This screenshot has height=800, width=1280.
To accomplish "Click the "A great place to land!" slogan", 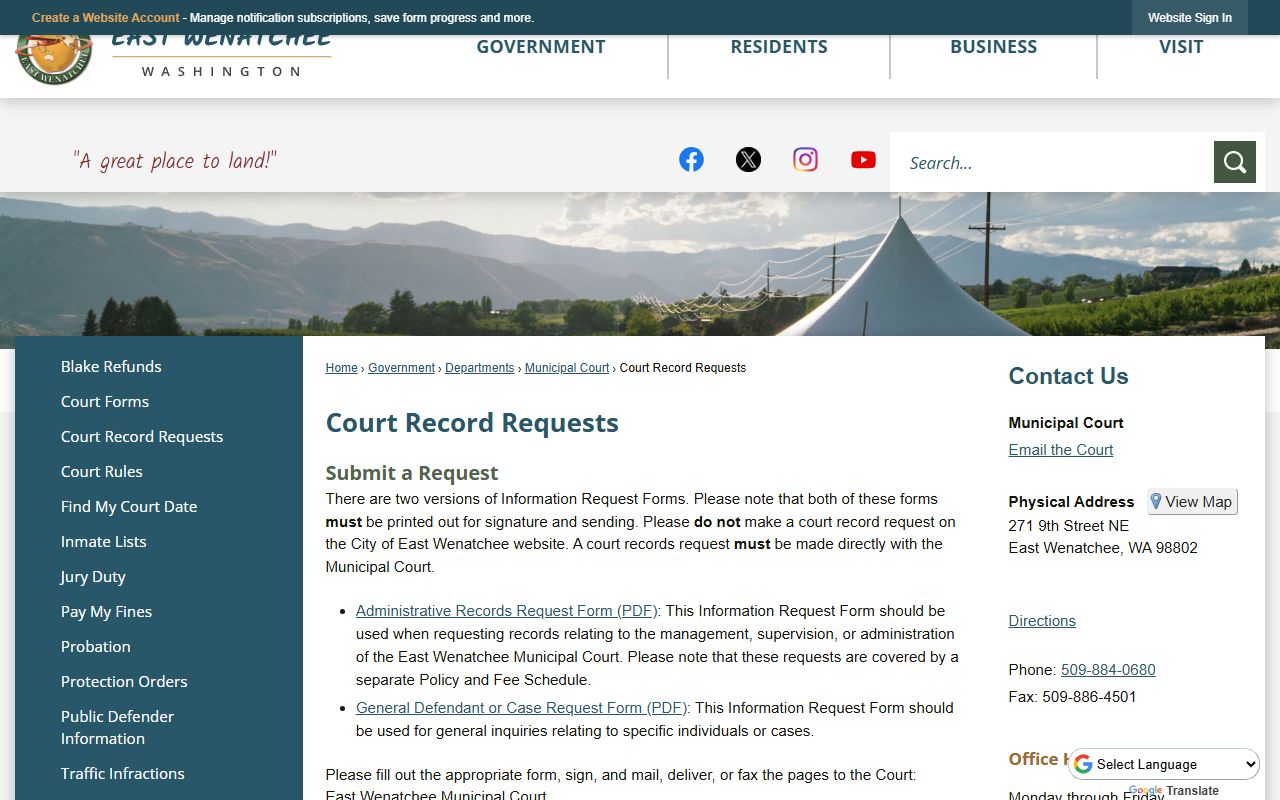I will (175, 161).
